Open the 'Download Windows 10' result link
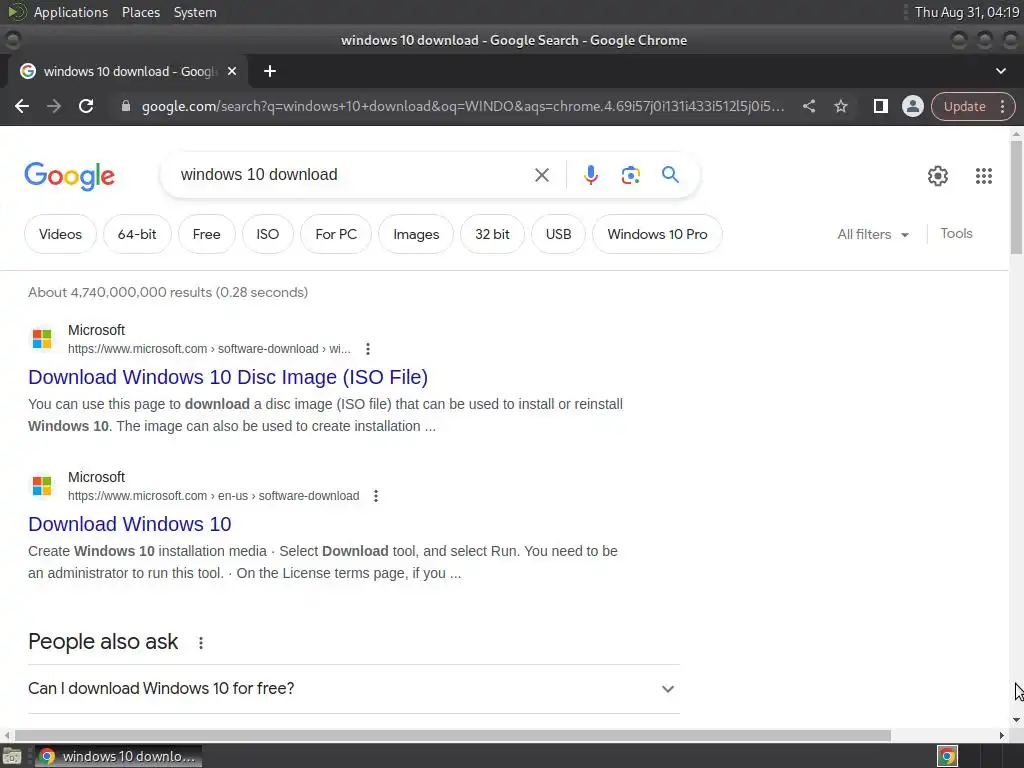Image resolution: width=1024 pixels, height=768 pixels. (x=129, y=524)
